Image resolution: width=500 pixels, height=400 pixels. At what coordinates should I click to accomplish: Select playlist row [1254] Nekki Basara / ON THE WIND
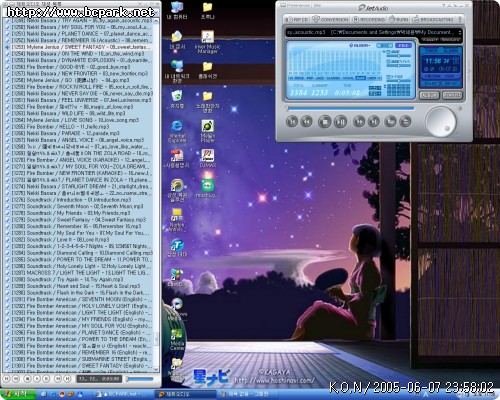tap(79, 54)
